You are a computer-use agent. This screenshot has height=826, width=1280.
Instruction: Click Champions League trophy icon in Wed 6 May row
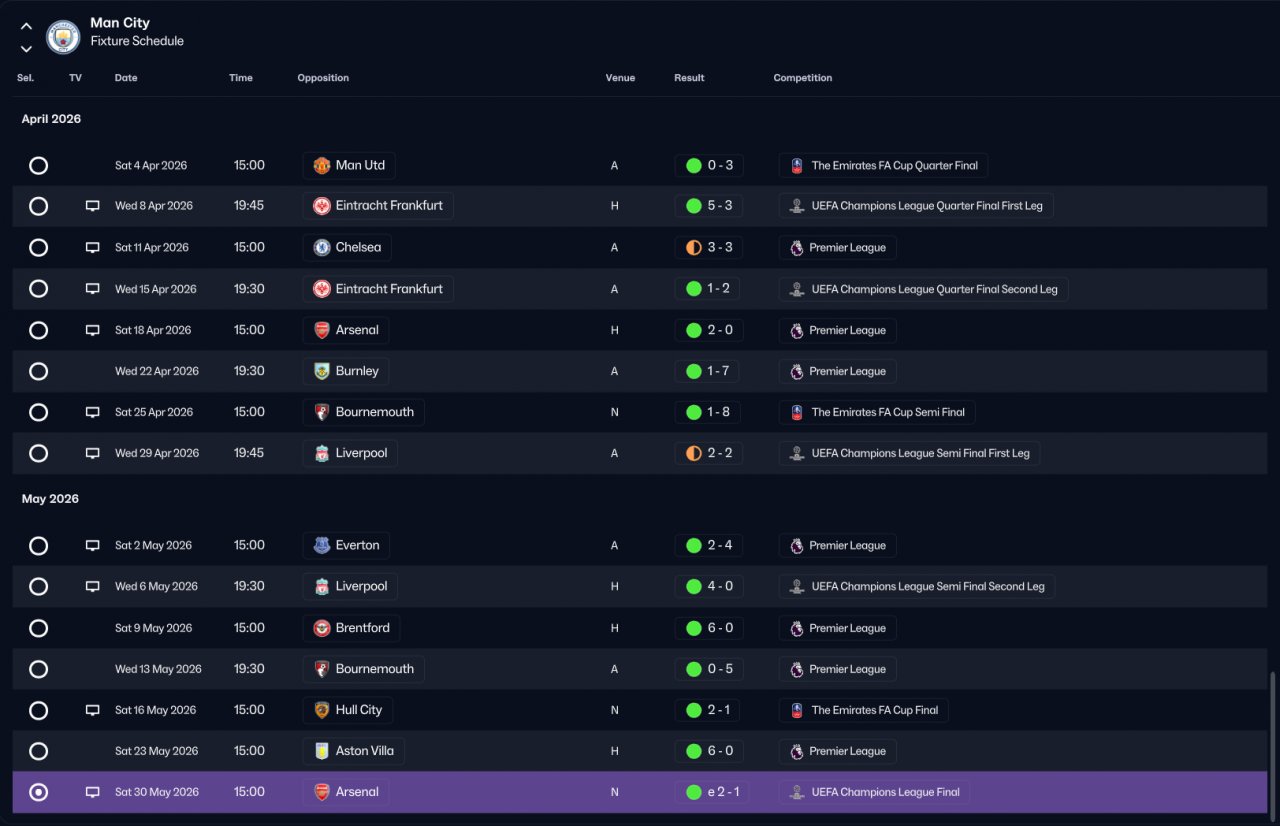[x=797, y=586]
